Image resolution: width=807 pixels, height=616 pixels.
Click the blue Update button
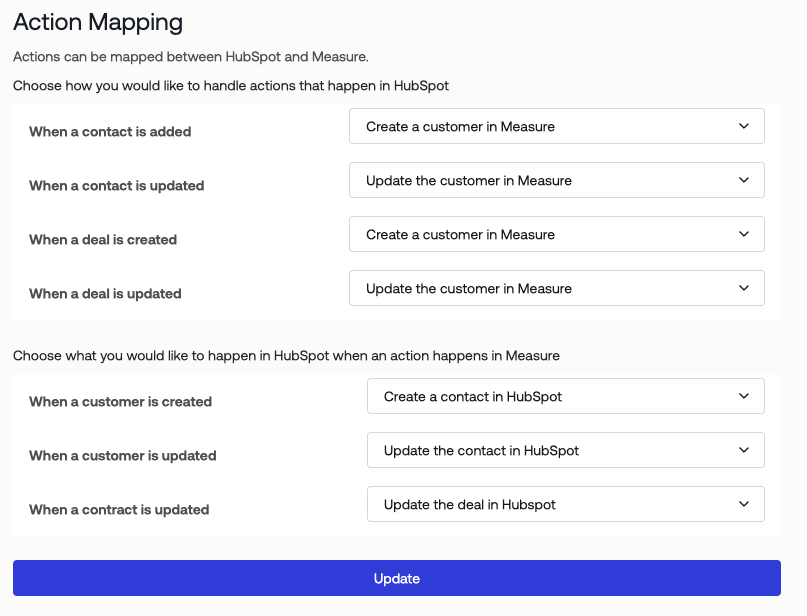[x=397, y=578]
